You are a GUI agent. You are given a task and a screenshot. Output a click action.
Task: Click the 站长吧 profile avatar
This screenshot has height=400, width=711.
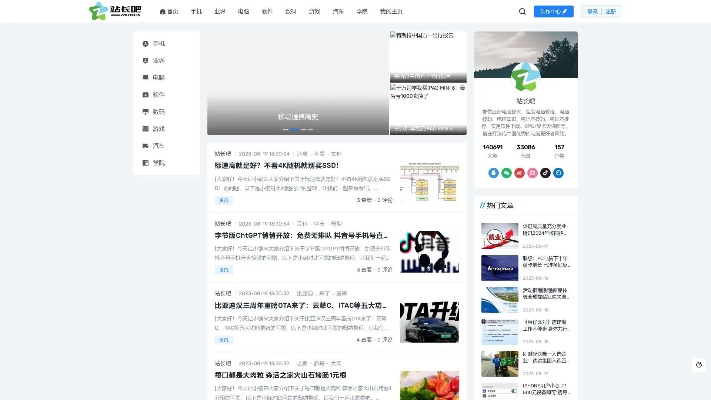tap(526, 77)
